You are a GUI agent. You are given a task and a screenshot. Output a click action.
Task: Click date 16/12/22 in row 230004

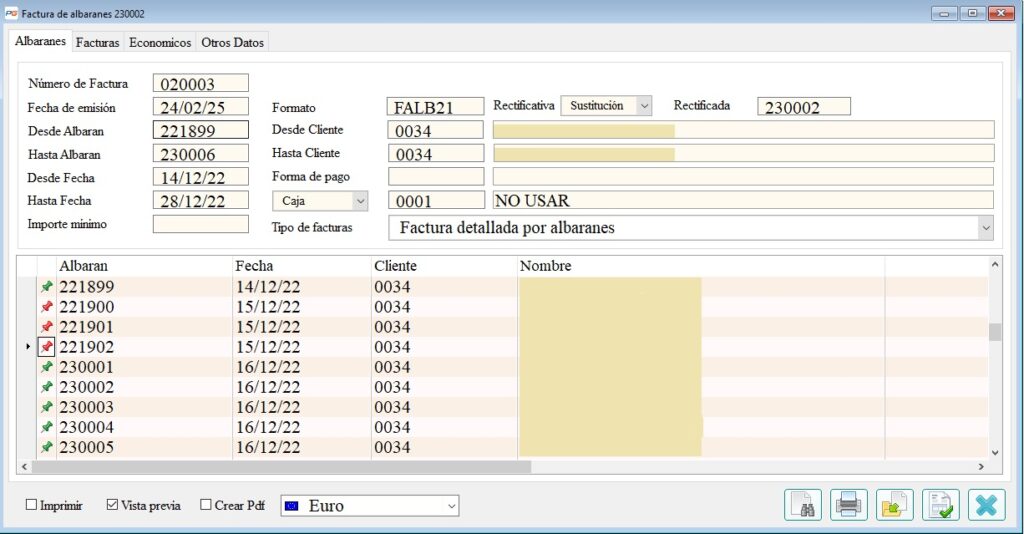point(268,427)
